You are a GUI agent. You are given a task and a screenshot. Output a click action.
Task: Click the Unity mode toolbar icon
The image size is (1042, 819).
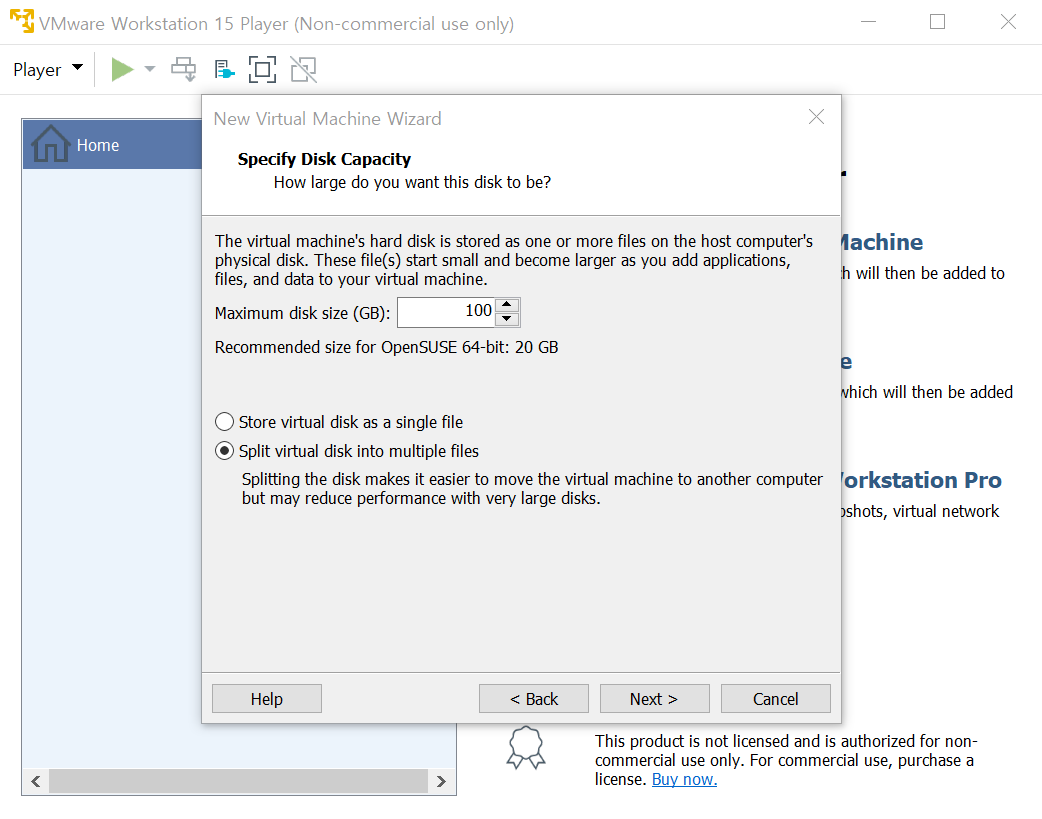coord(304,69)
